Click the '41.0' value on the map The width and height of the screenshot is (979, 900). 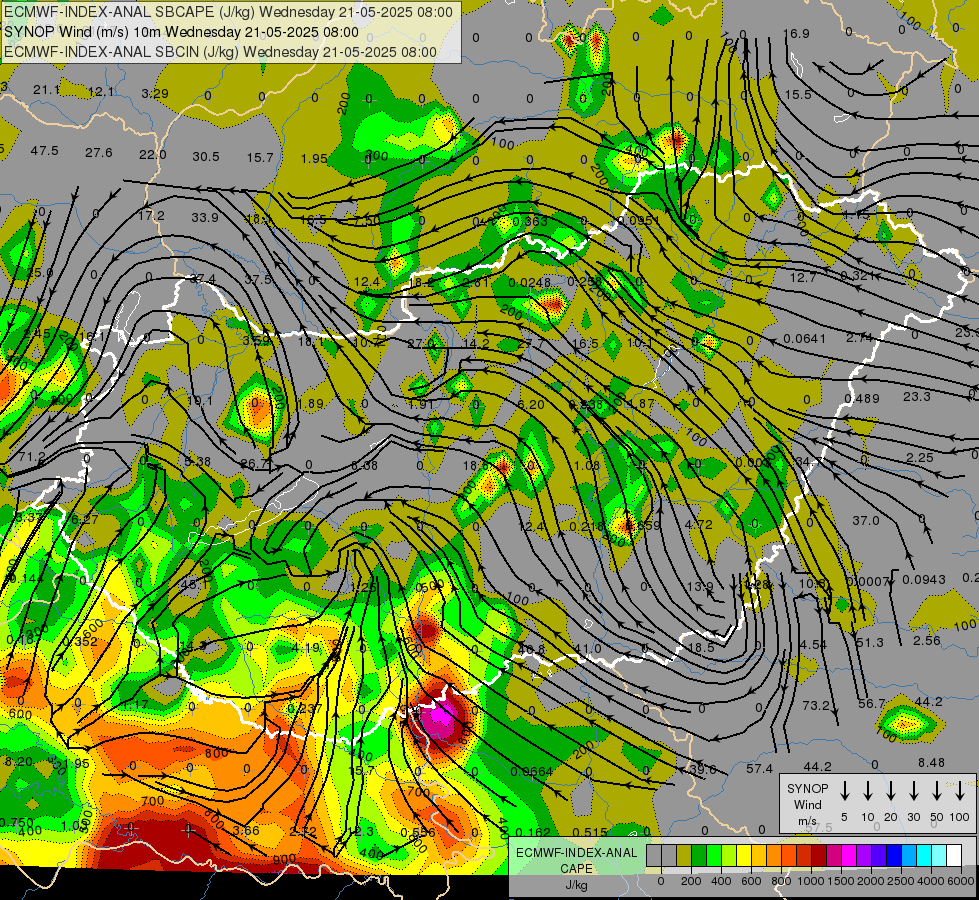[x=588, y=648]
